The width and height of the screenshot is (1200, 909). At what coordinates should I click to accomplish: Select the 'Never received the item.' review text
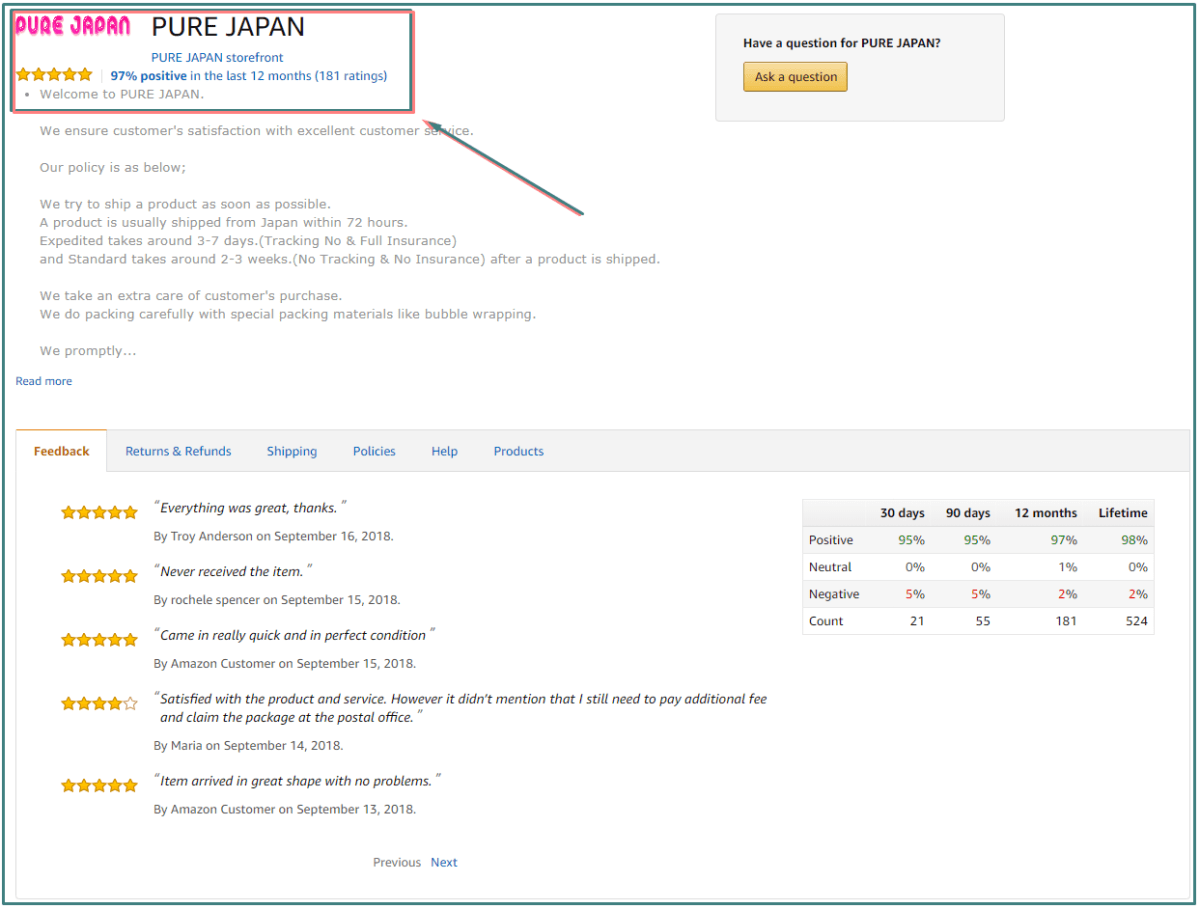232,571
